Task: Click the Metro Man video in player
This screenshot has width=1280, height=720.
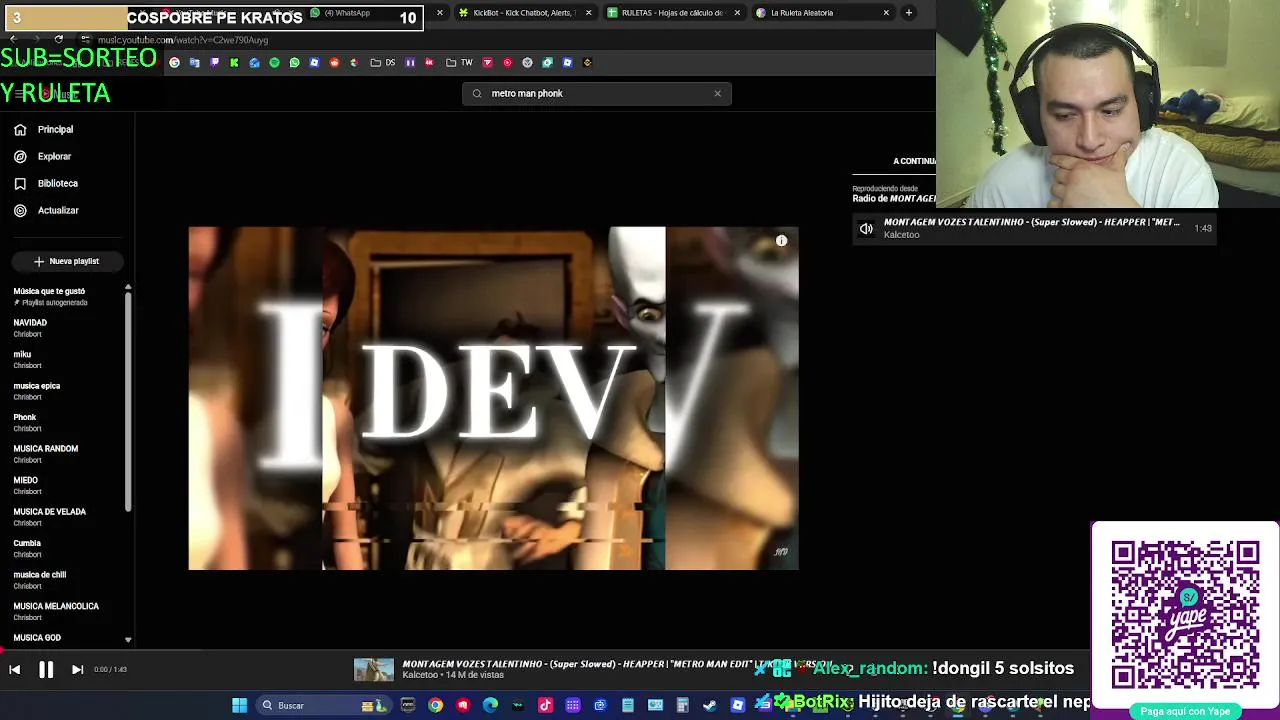Action: click(493, 398)
